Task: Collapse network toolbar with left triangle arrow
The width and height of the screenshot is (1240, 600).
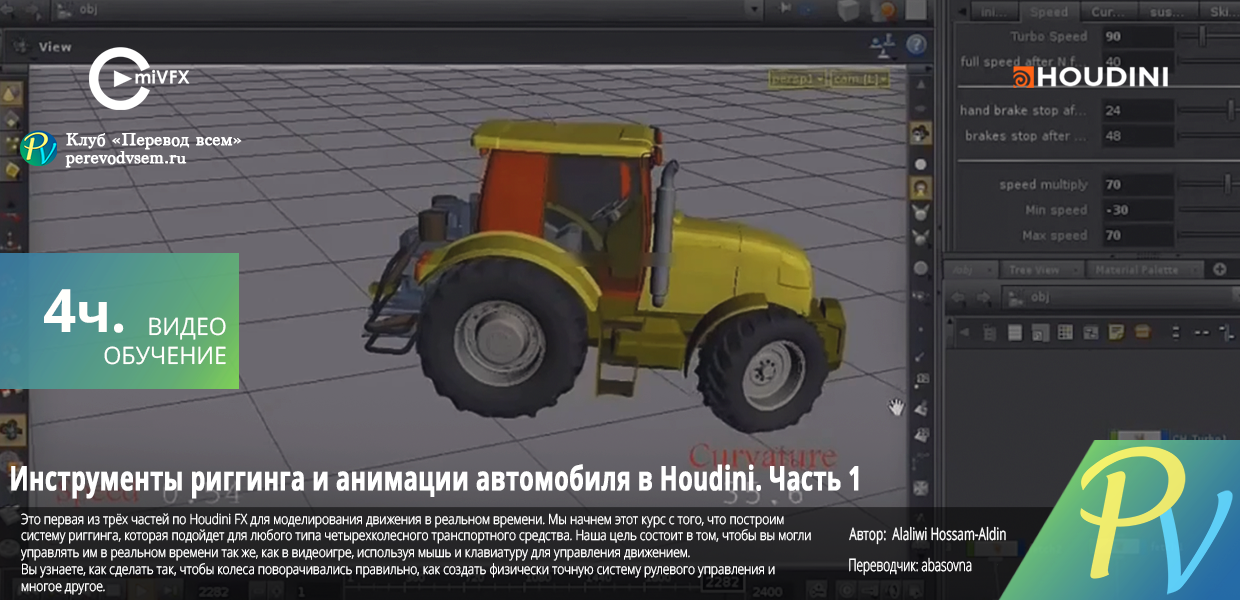Action: pos(965,331)
